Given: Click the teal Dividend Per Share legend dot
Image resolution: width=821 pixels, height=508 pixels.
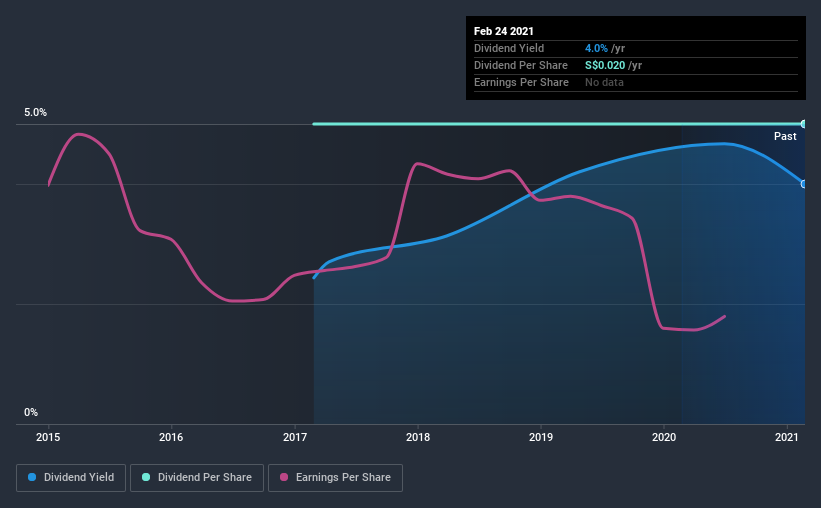Looking at the screenshot, I should click(x=146, y=477).
